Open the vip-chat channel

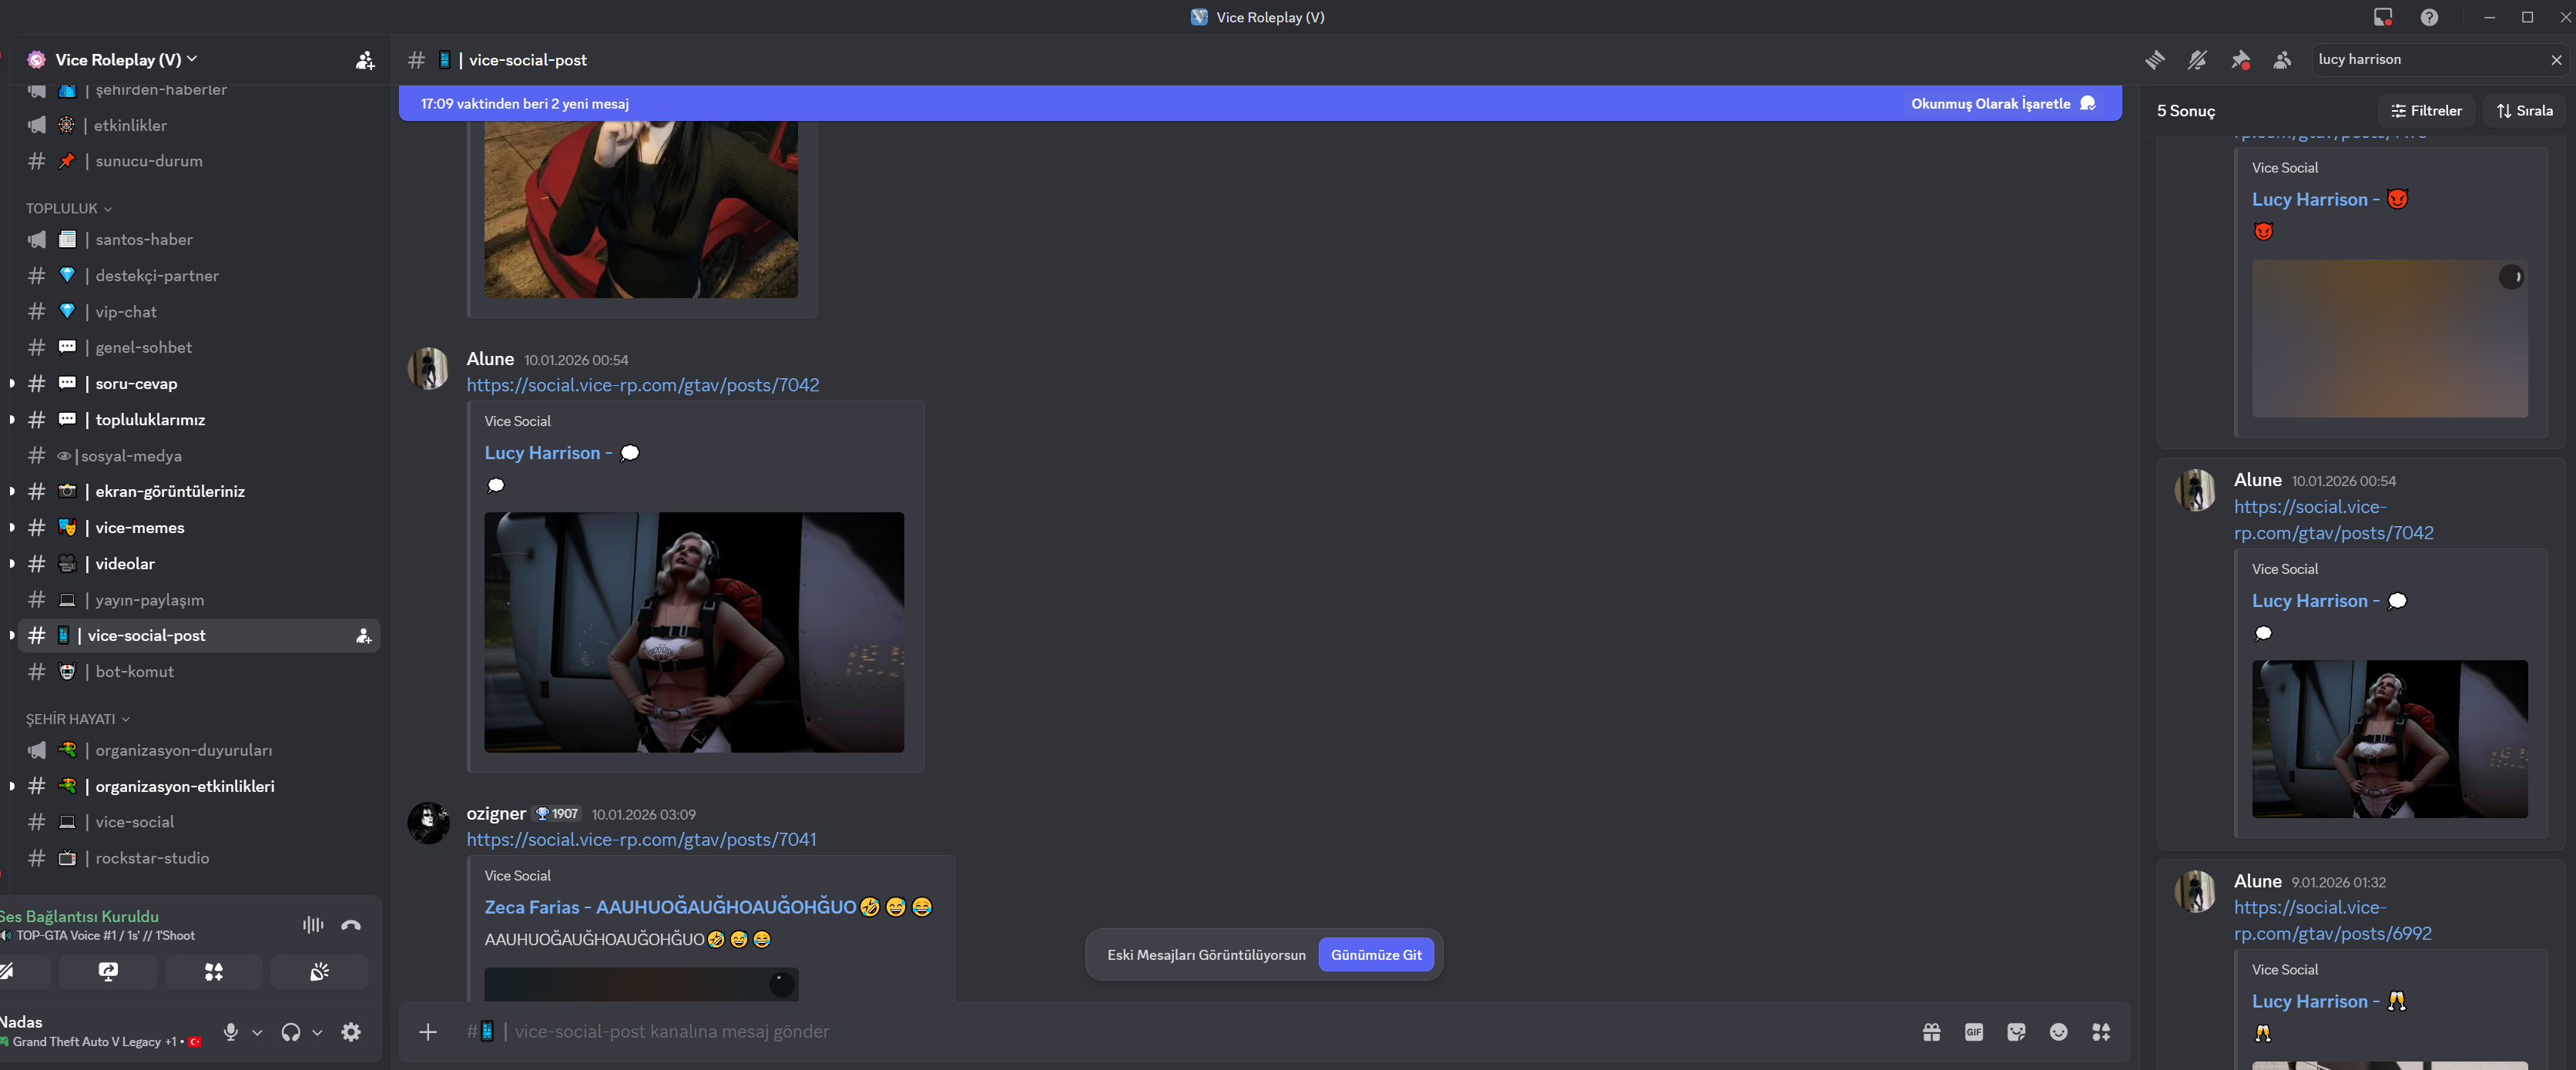point(199,312)
